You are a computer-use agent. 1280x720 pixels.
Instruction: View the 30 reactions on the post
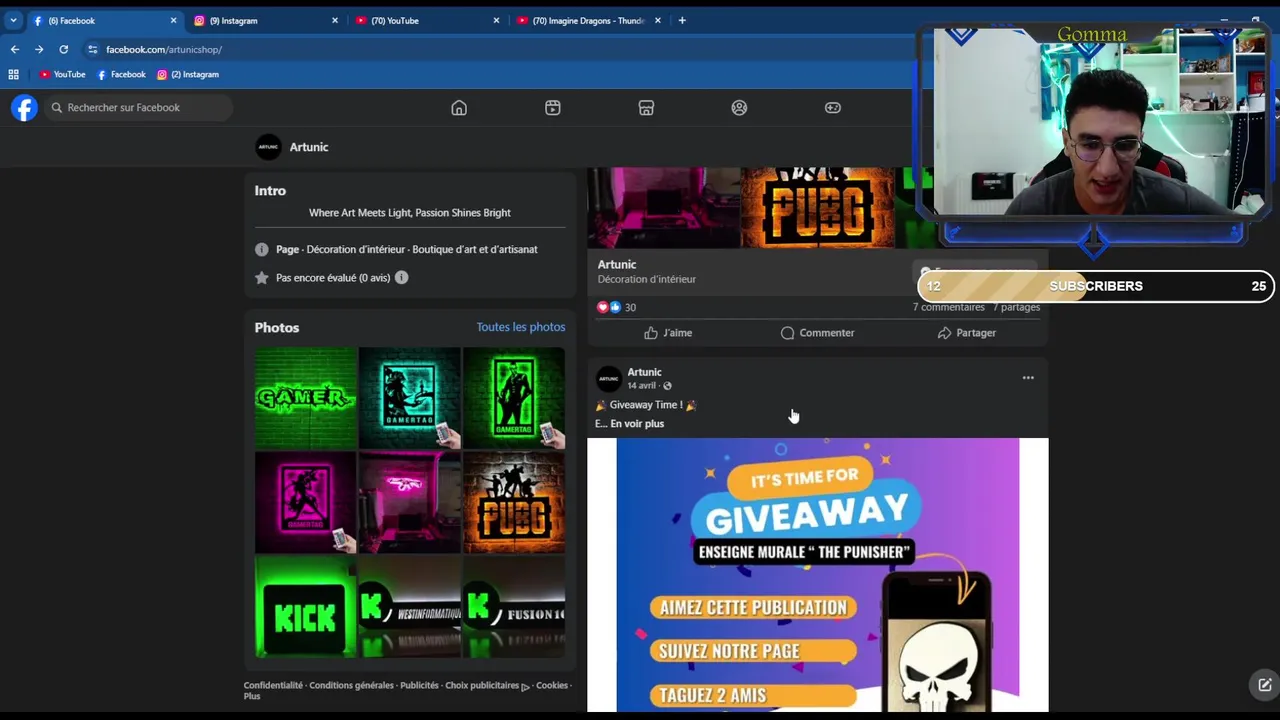point(616,307)
